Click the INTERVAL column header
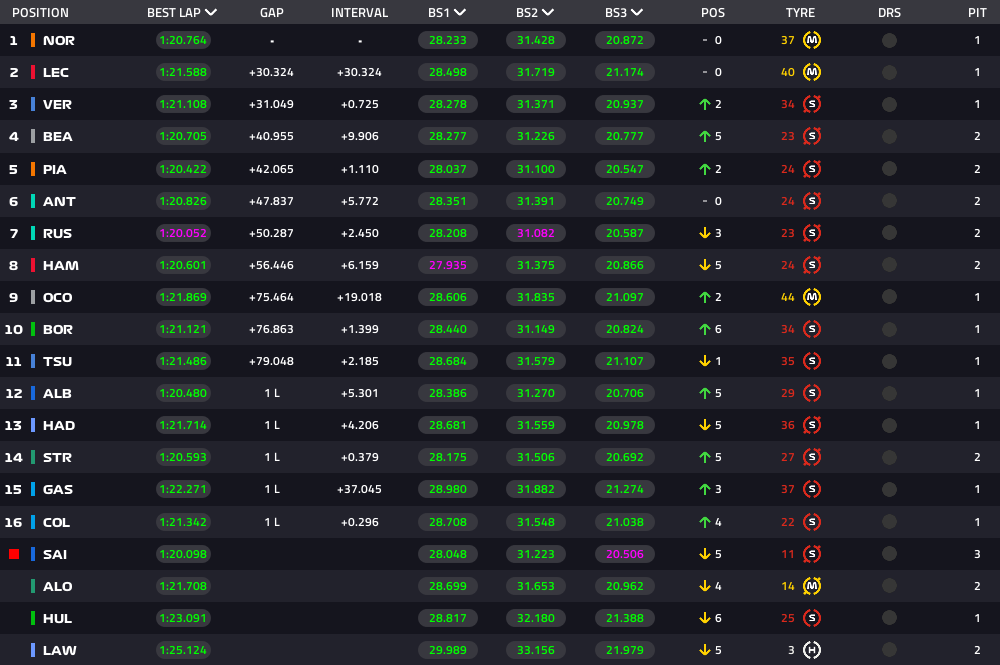 click(x=359, y=13)
